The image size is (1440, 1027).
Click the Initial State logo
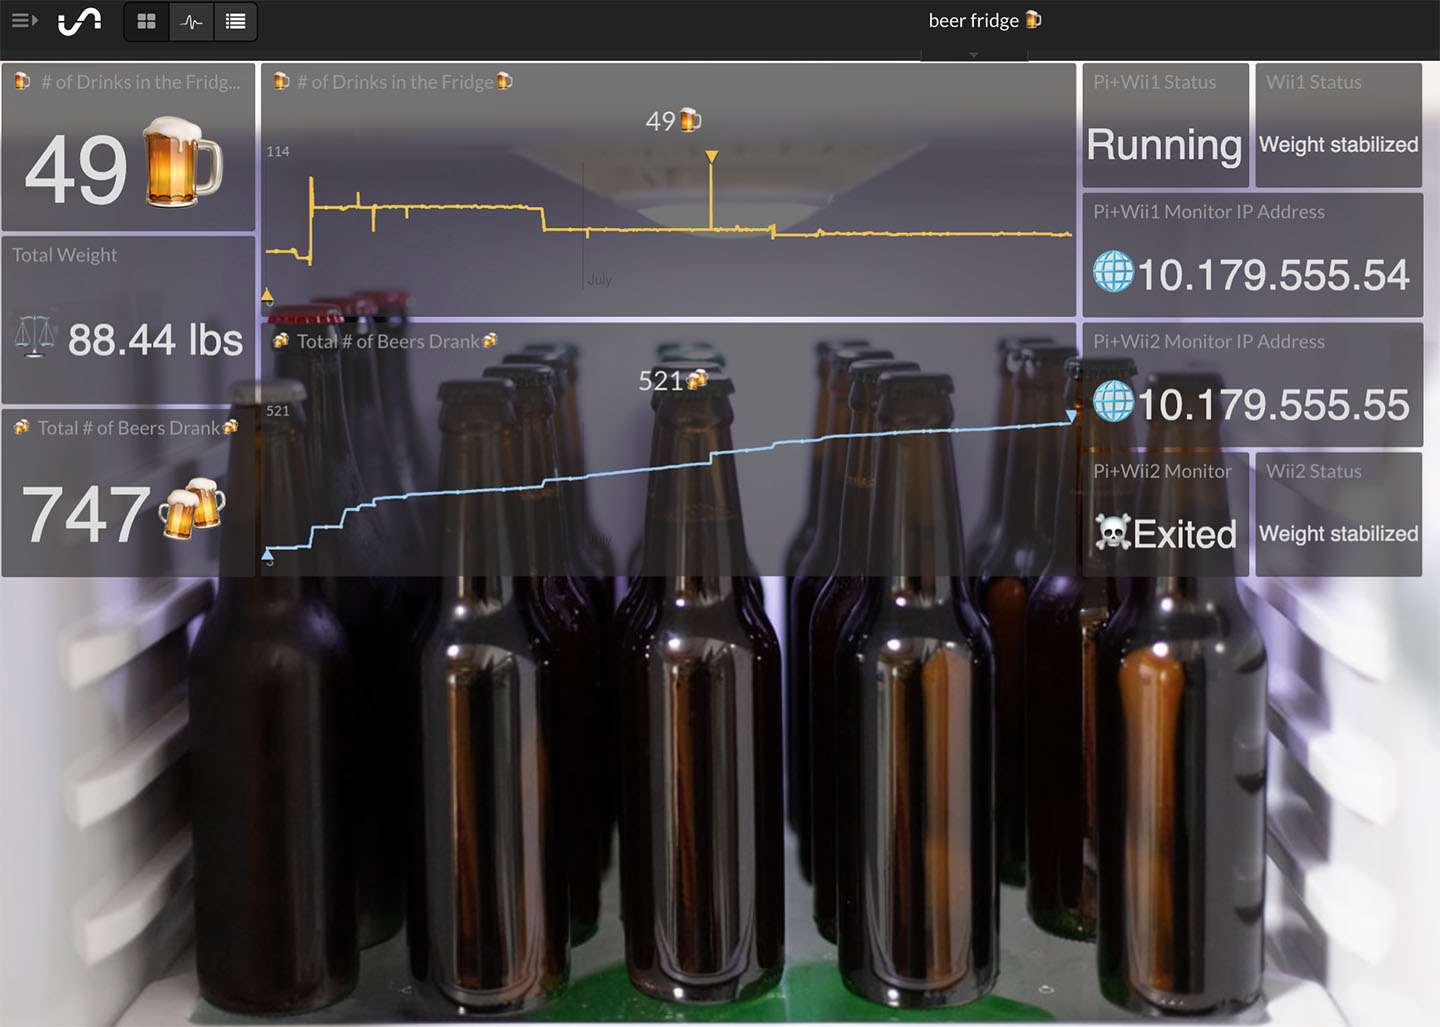(79, 21)
